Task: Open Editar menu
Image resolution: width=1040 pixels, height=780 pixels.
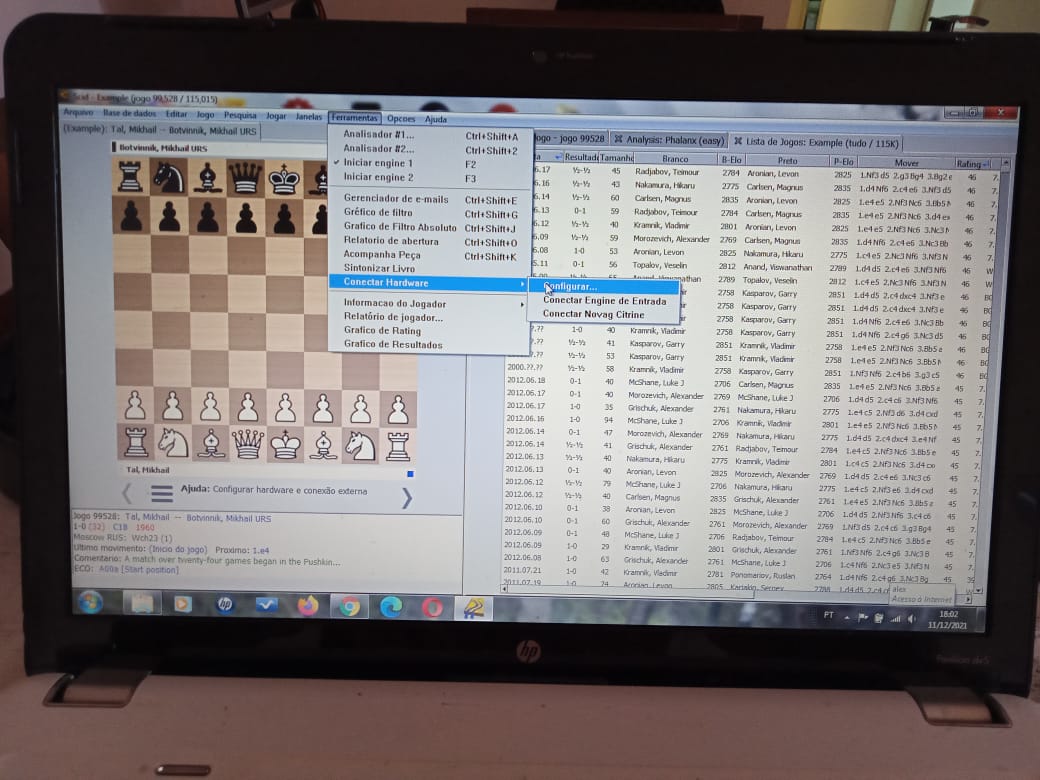Action: [176, 114]
